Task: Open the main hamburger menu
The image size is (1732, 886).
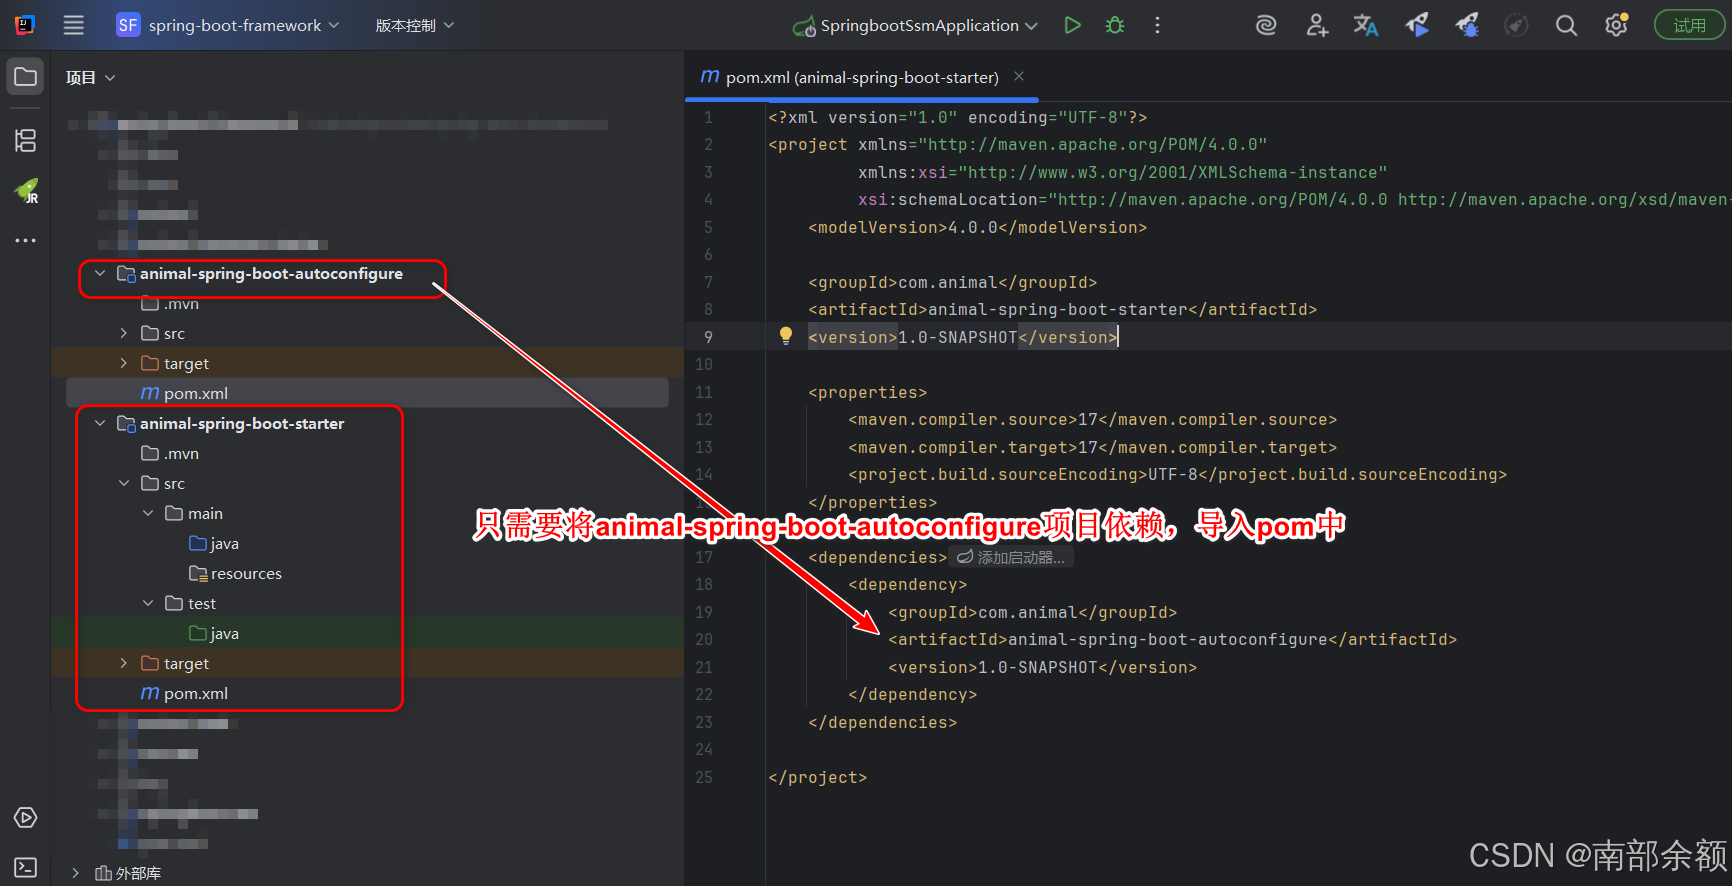Action: point(74,25)
